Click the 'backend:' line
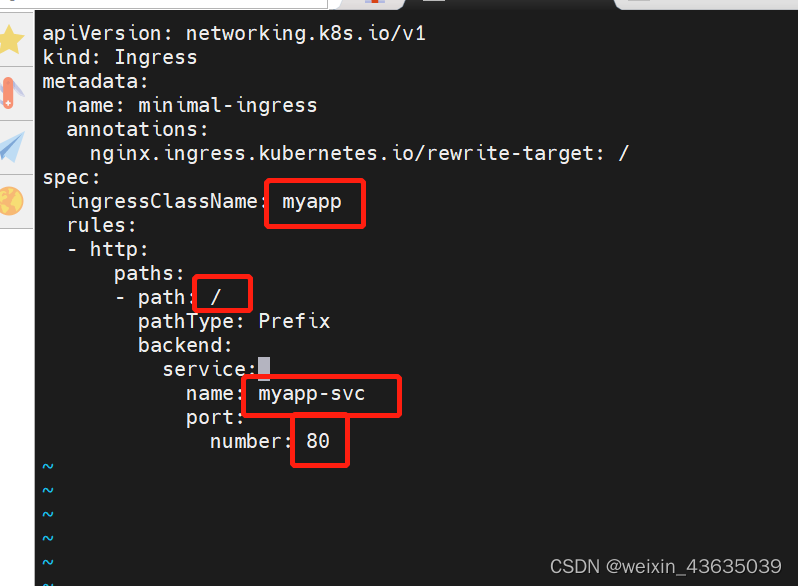Viewport: 798px width, 586px height. point(185,346)
